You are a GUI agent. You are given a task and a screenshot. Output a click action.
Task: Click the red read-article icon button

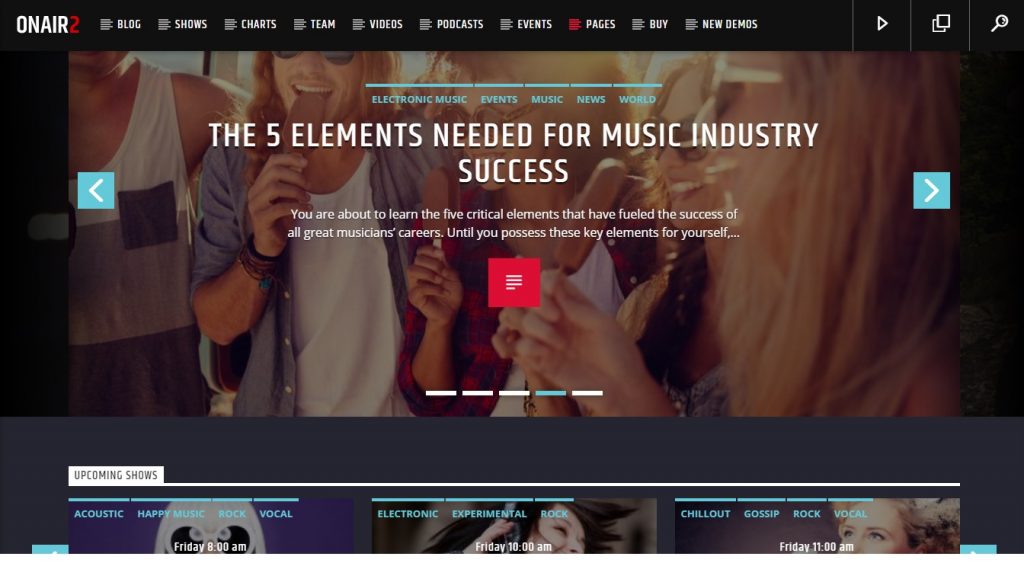point(514,283)
